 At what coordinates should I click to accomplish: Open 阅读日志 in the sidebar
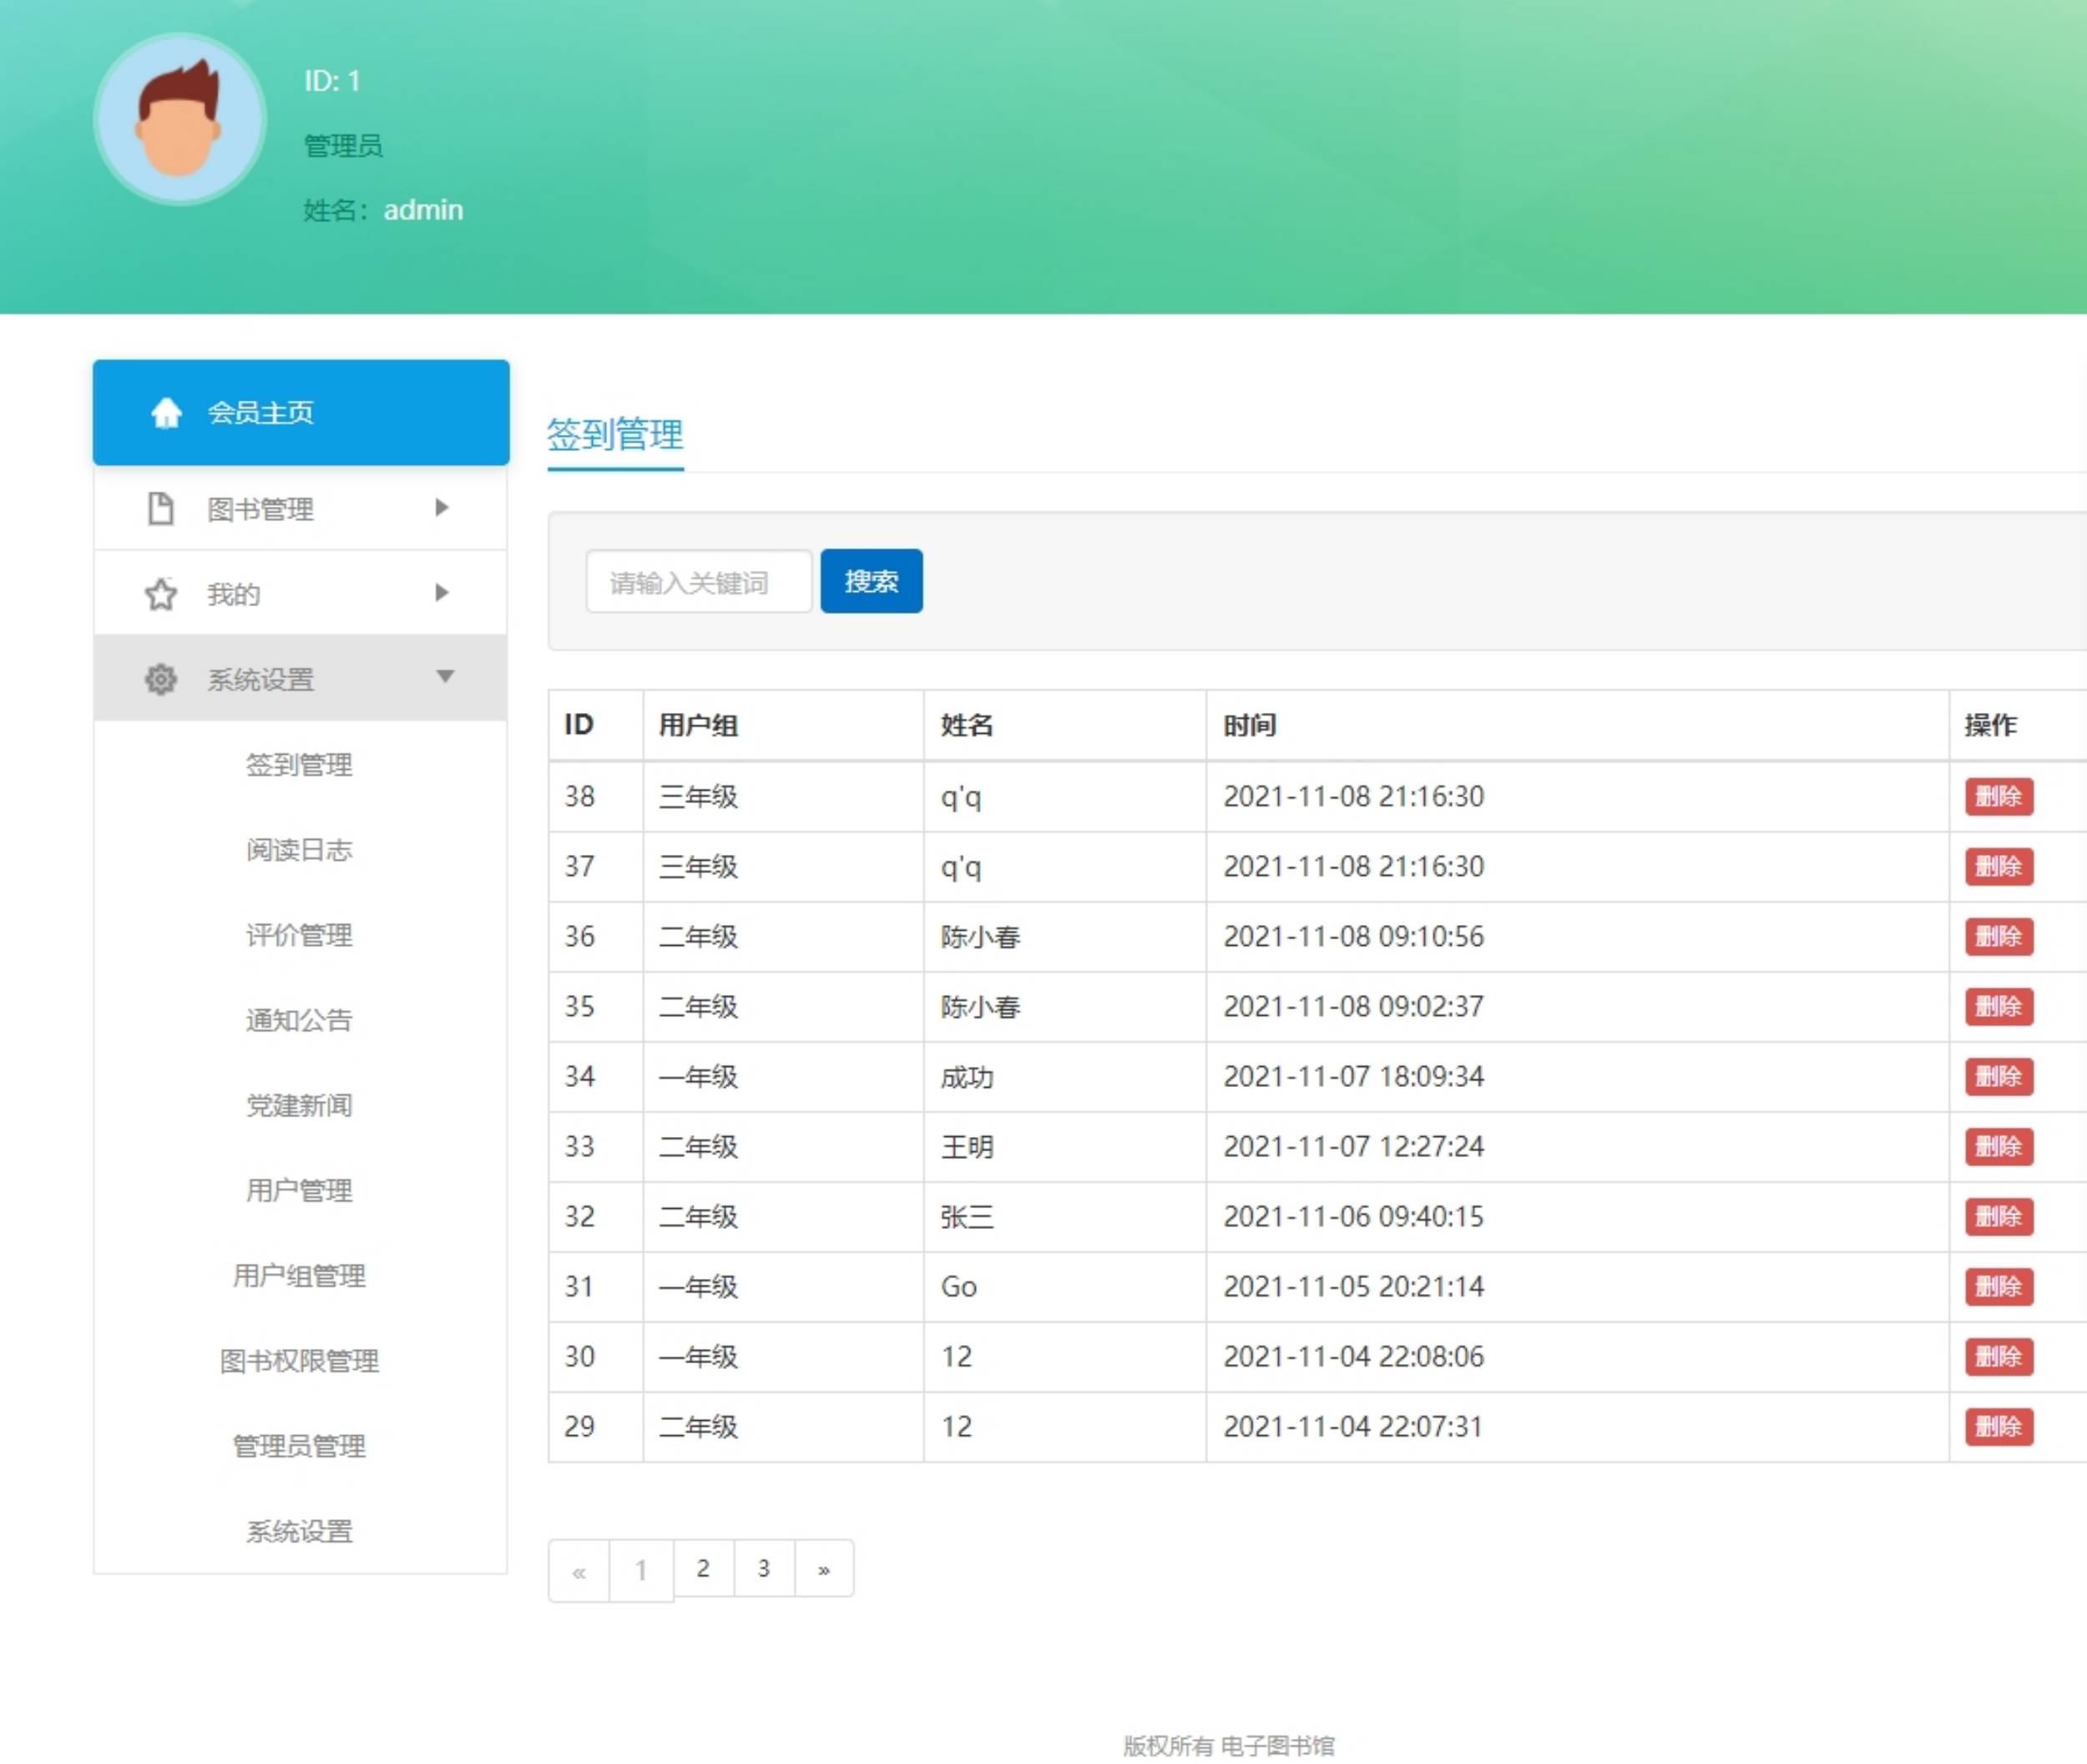click(x=299, y=850)
